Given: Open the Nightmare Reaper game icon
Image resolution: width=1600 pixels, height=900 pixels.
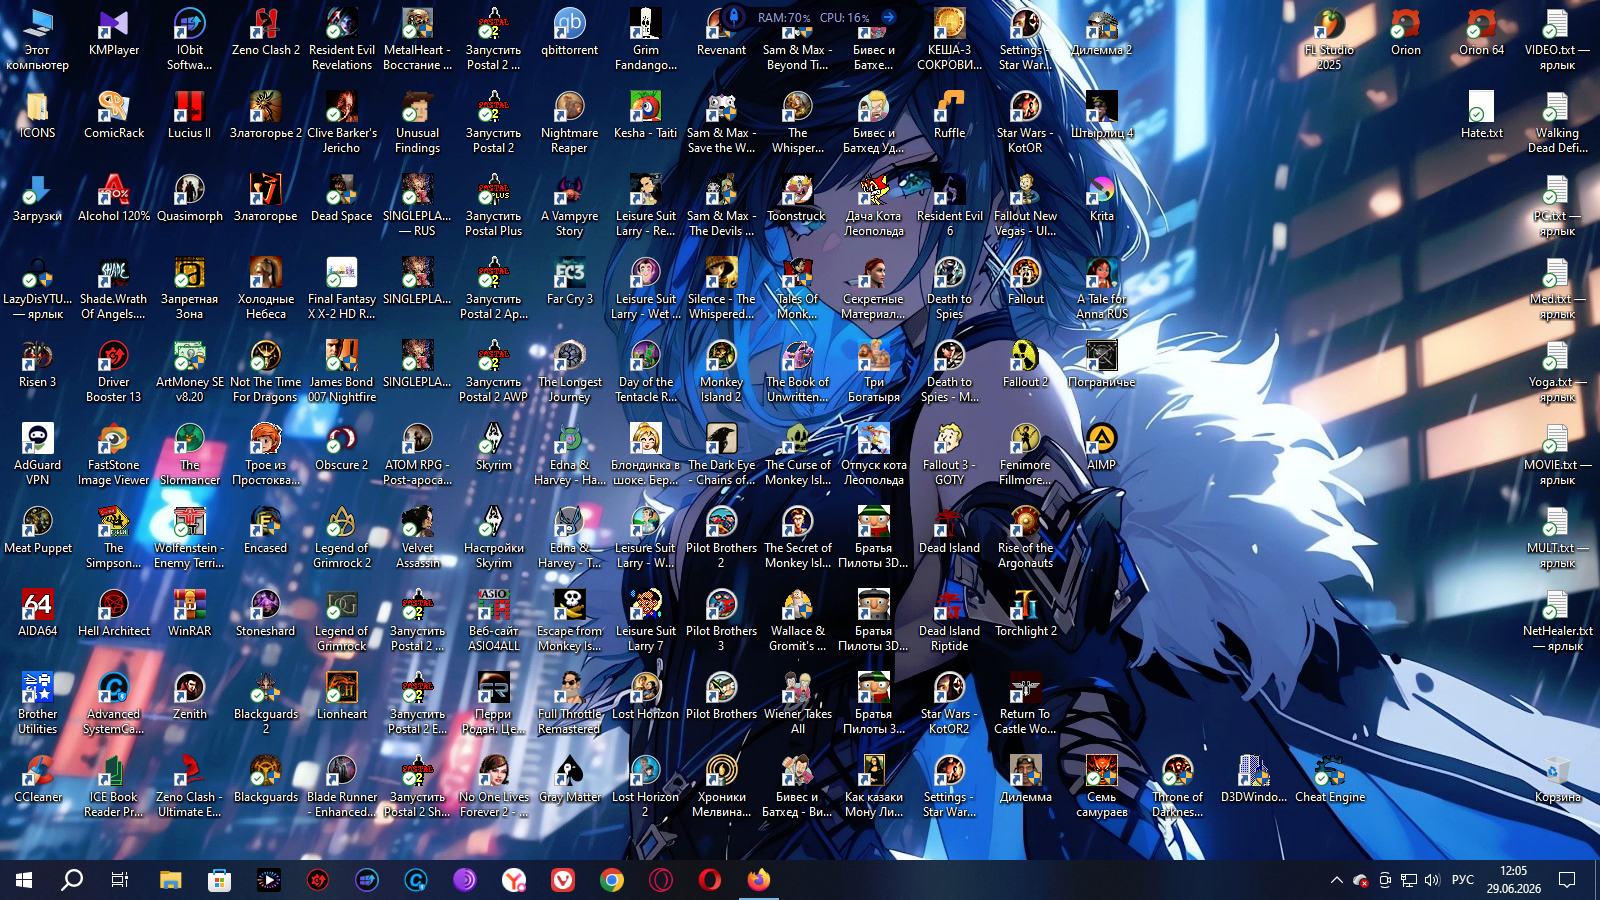Looking at the screenshot, I should pyautogui.click(x=570, y=123).
